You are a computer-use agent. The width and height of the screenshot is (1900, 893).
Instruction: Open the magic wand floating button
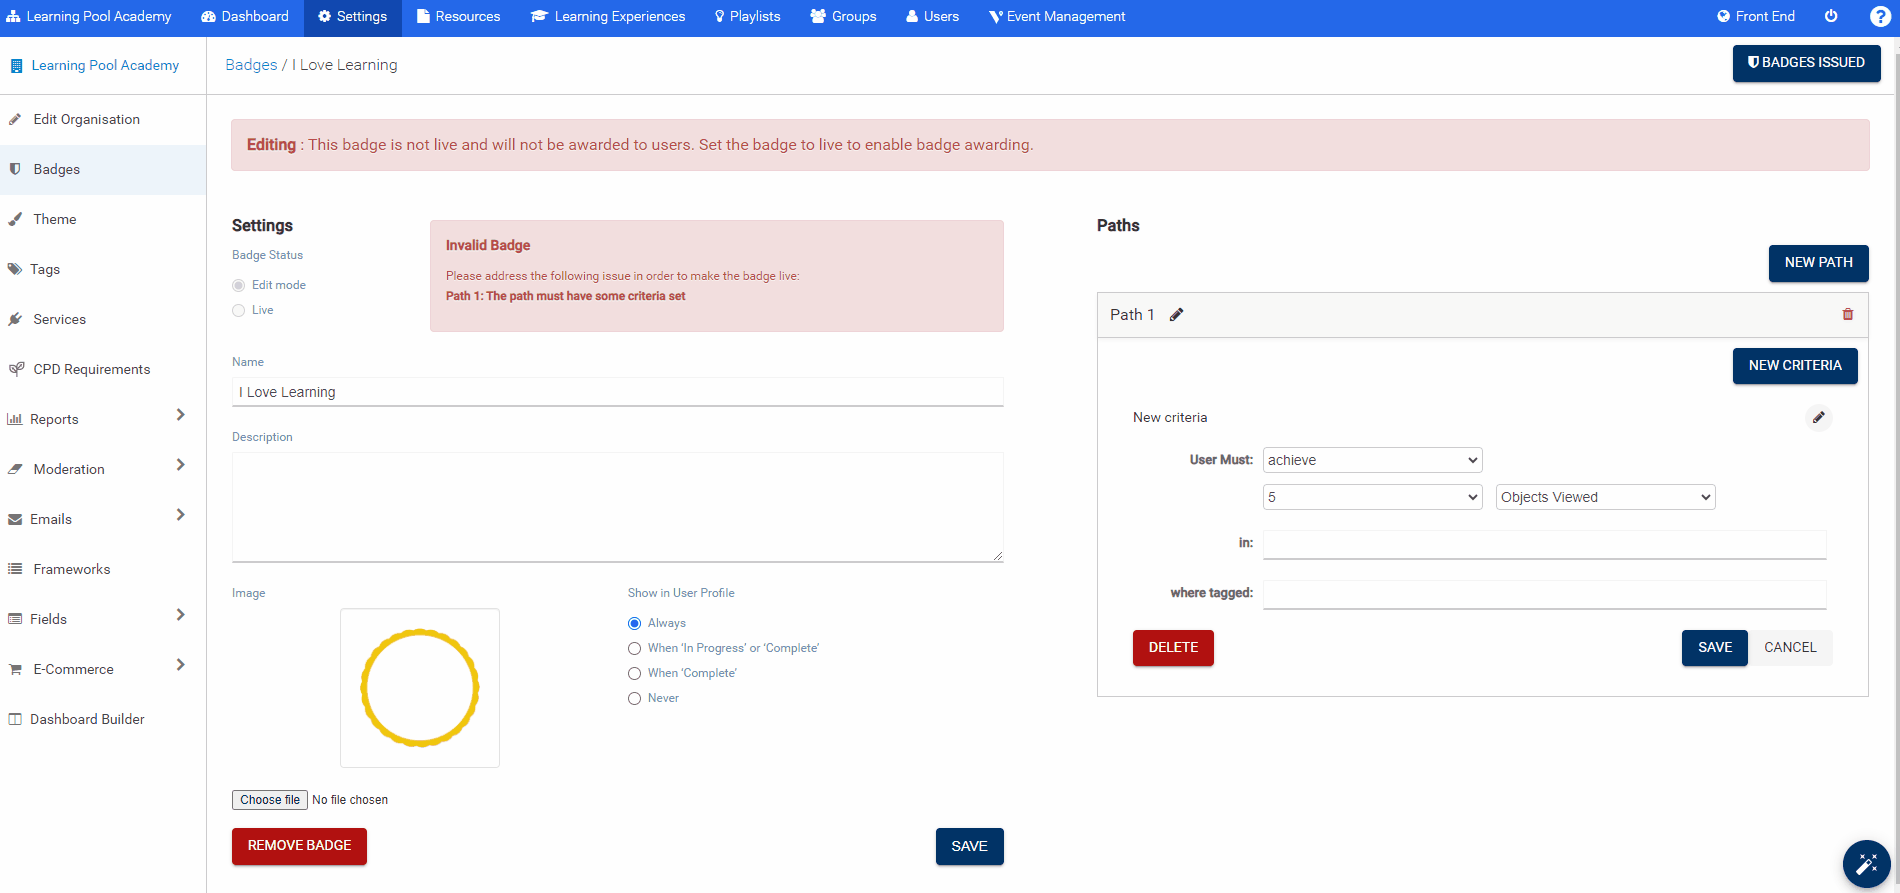pyautogui.click(x=1865, y=864)
